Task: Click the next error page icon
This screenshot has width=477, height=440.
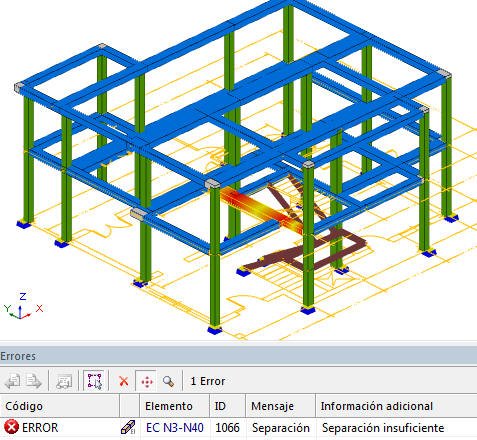Action: click(34, 381)
